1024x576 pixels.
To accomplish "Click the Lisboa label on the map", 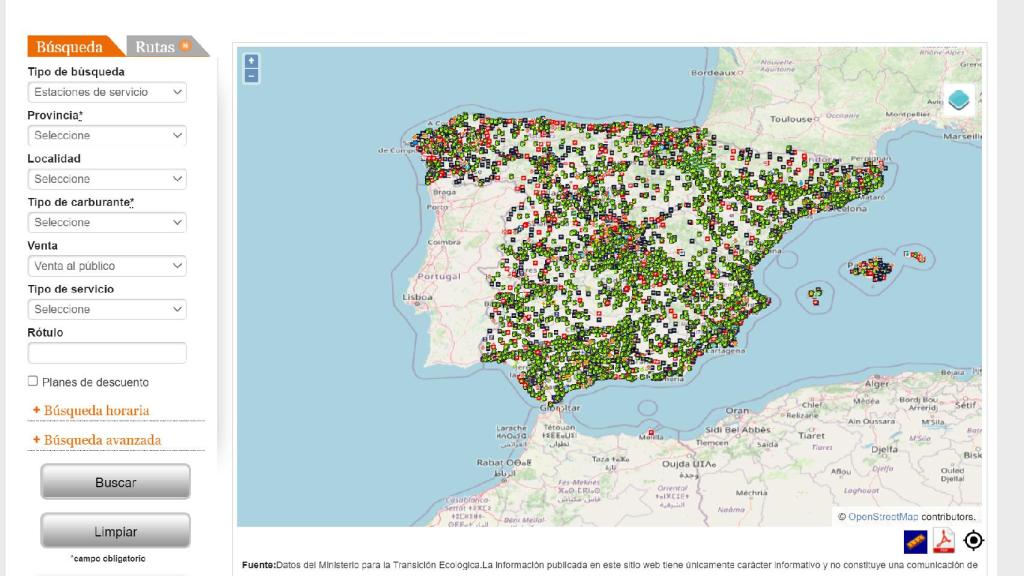I will click(417, 297).
